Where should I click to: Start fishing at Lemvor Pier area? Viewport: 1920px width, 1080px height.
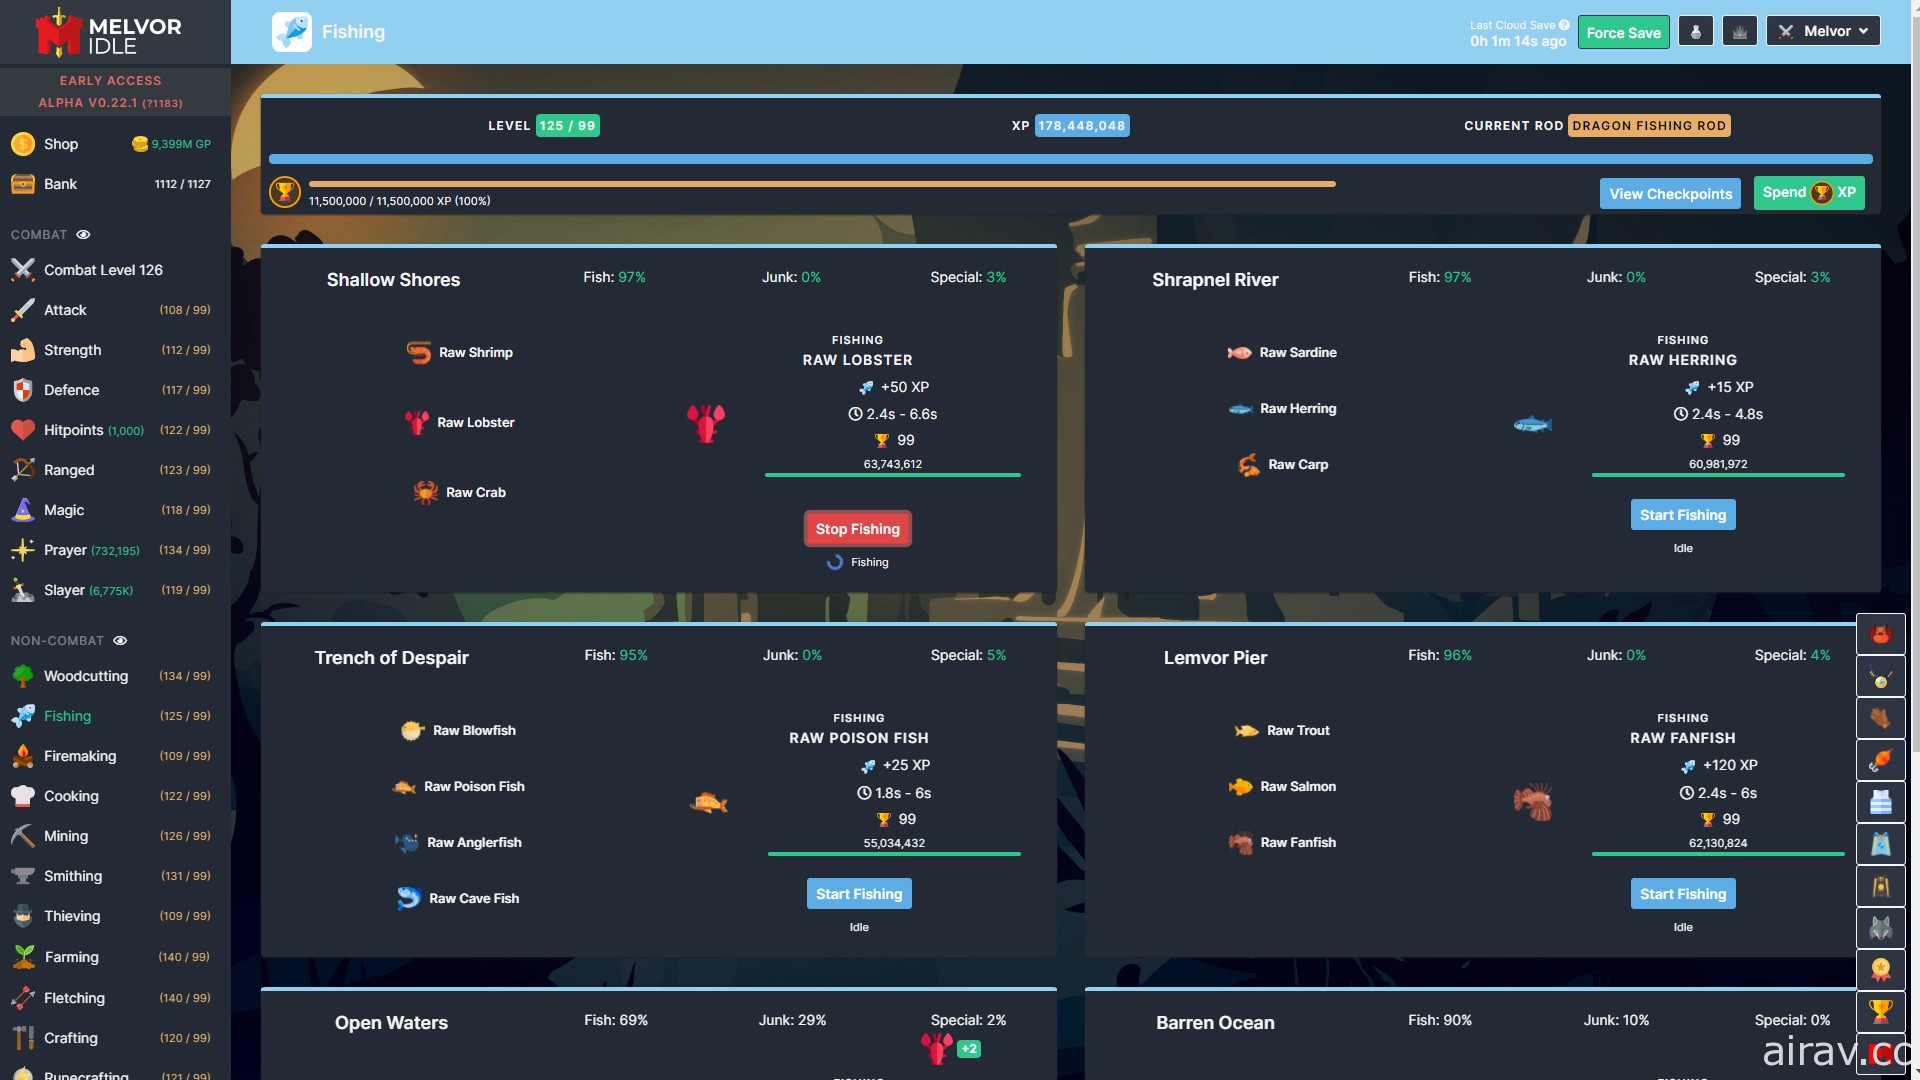[1684, 893]
